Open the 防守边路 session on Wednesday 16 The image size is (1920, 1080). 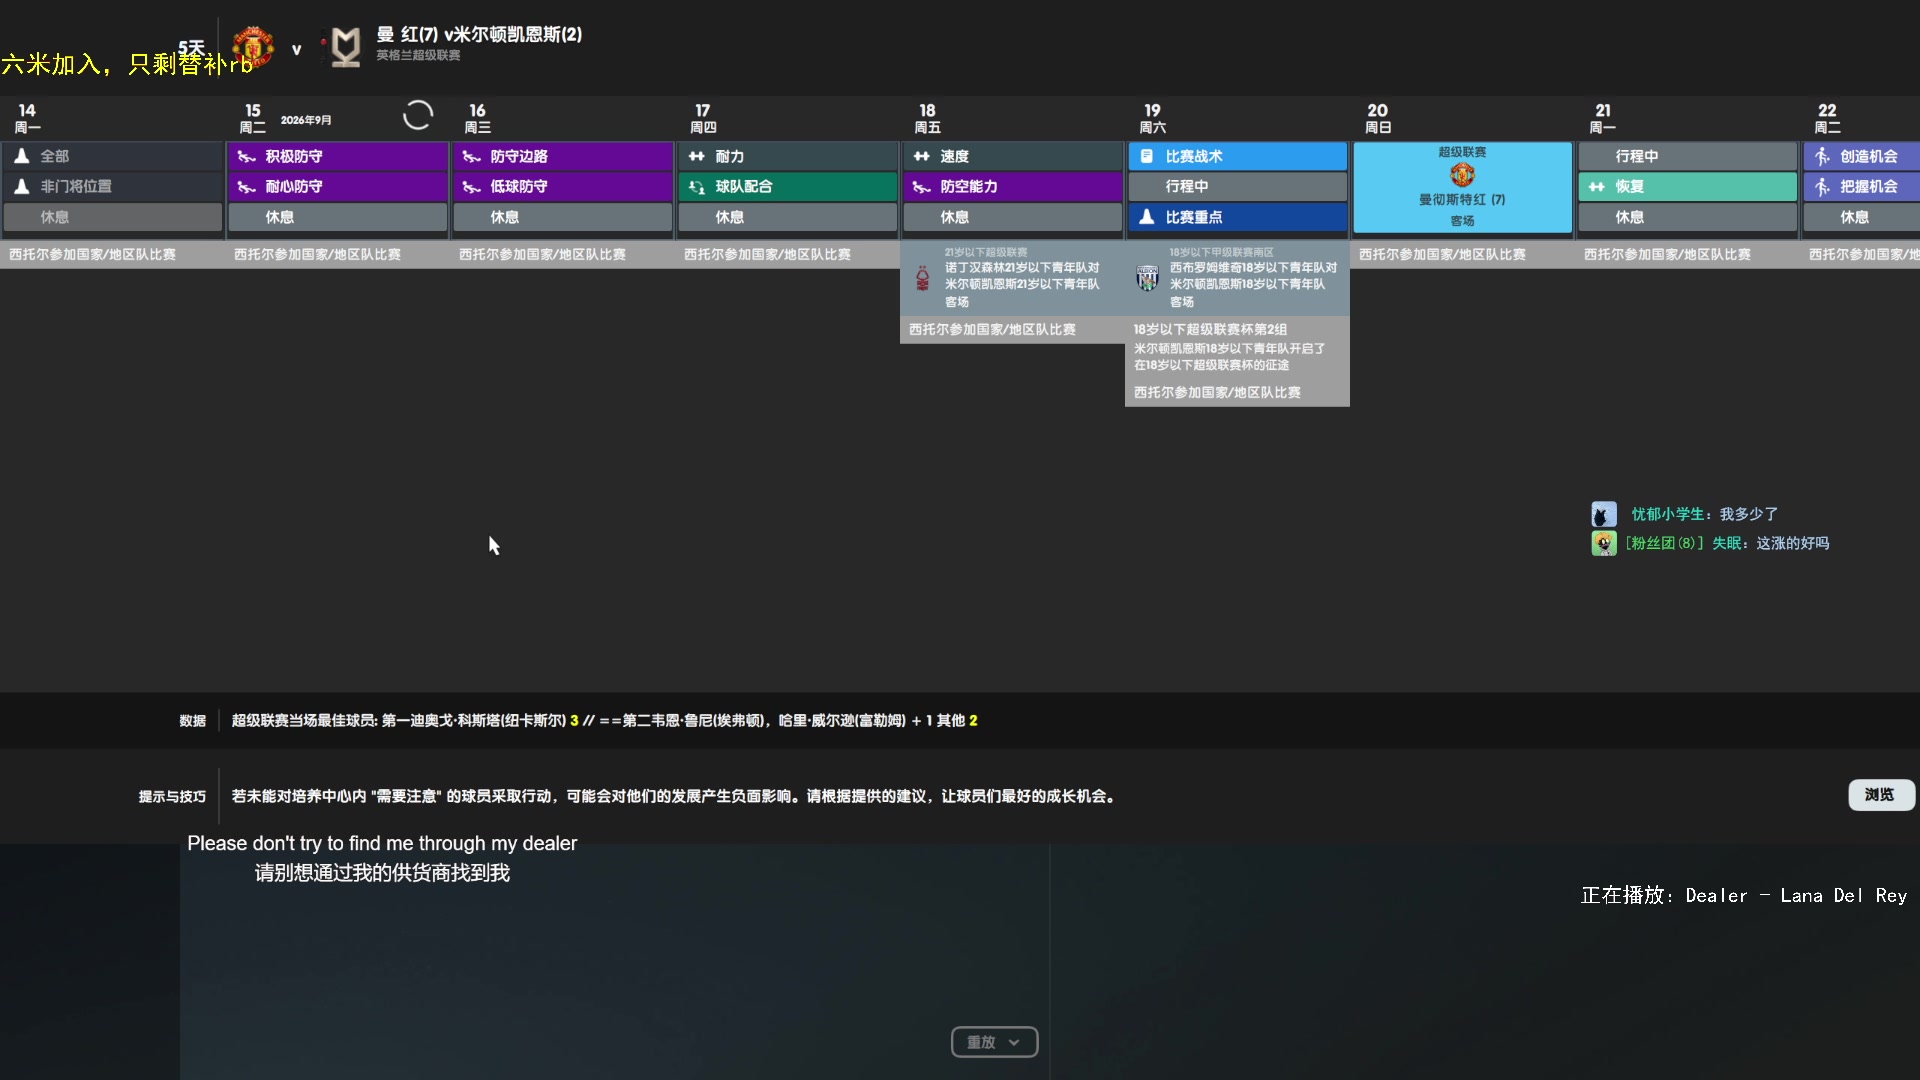[x=562, y=156]
